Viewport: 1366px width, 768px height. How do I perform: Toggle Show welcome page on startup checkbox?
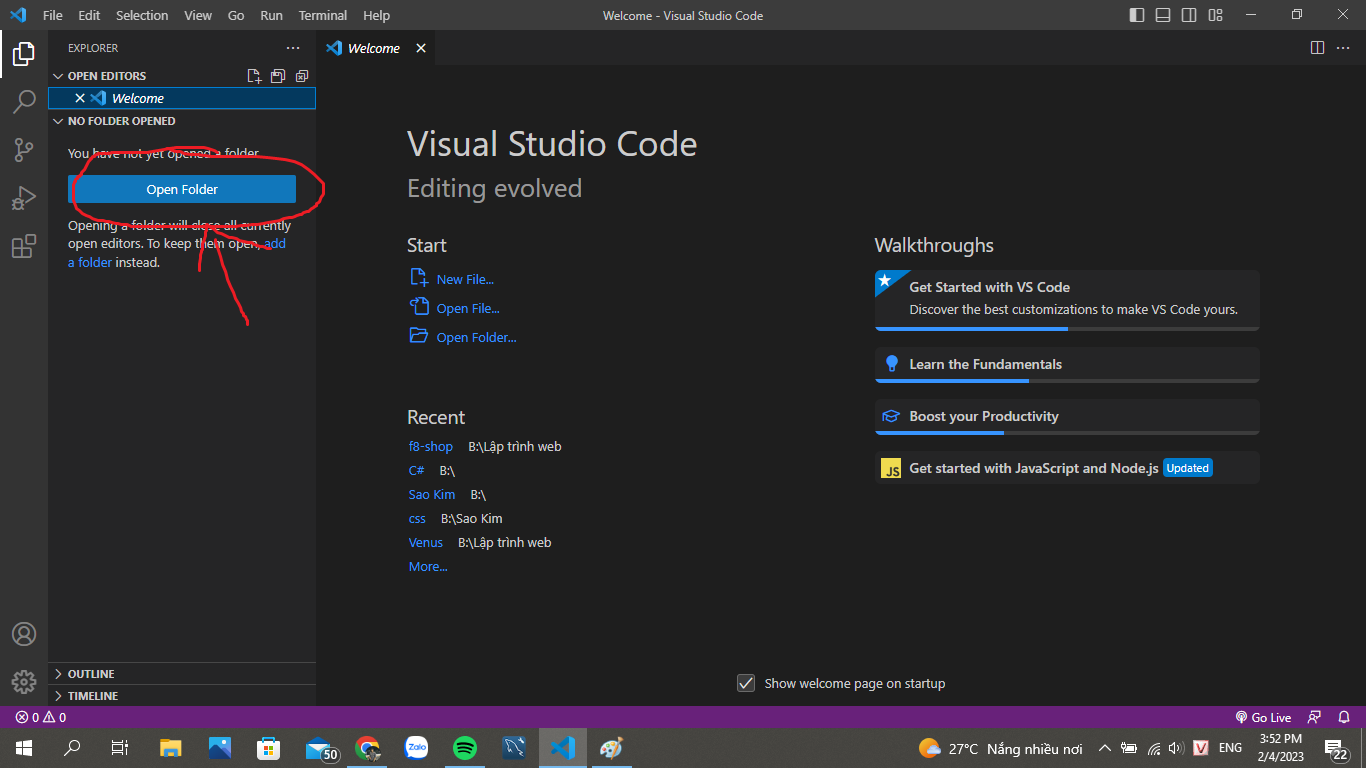pos(746,683)
